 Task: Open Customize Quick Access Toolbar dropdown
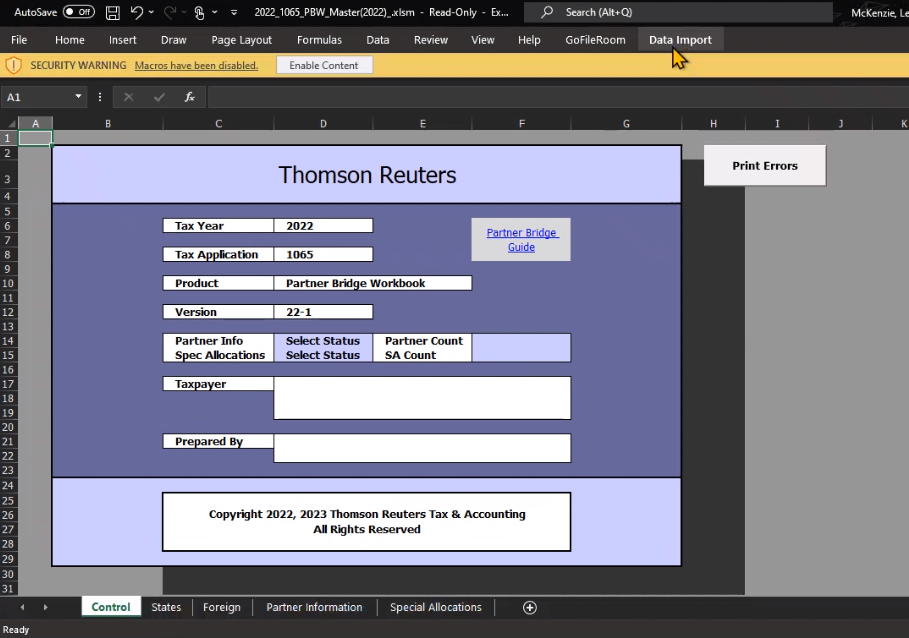pos(234,12)
